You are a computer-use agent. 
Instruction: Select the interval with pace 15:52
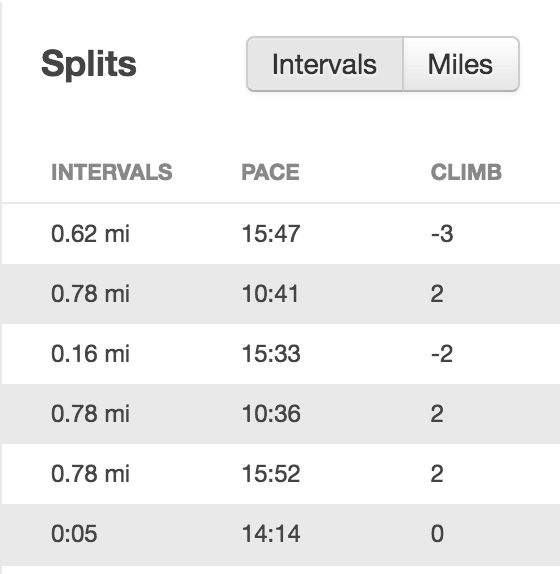pyautogui.click(x=281, y=474)
